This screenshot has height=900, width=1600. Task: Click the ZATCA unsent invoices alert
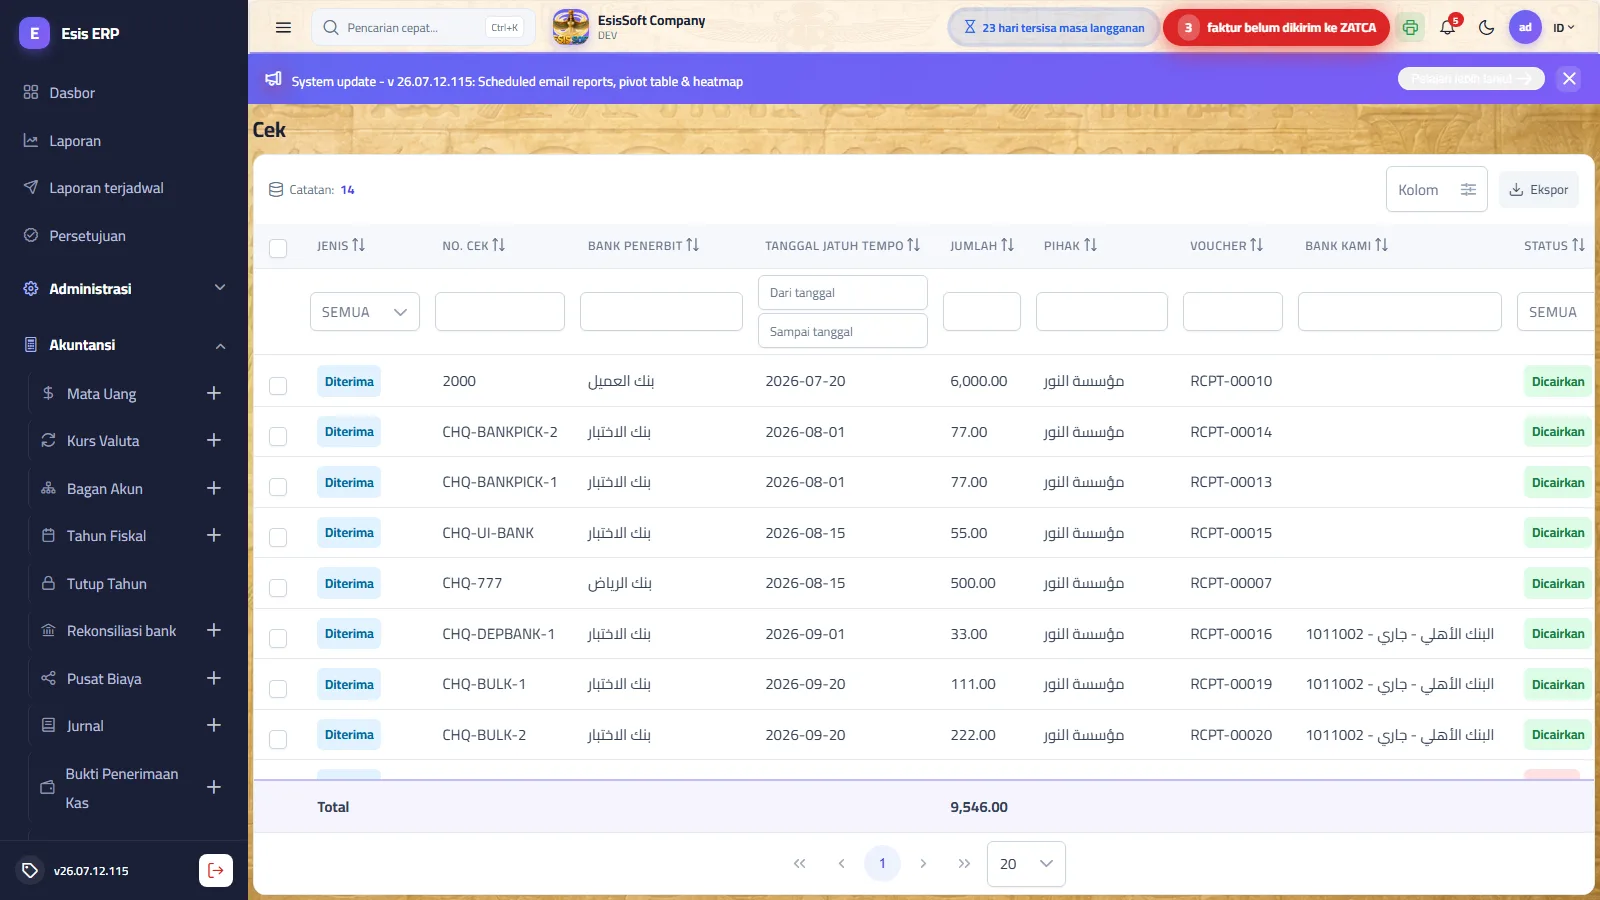tap(1276, 28)
